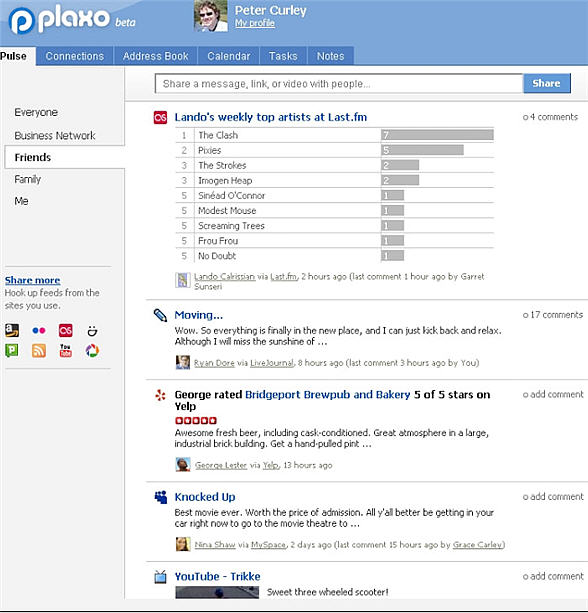Click The Clash play count bar
This screenshot has width=588, height=613.
point(437,135)
